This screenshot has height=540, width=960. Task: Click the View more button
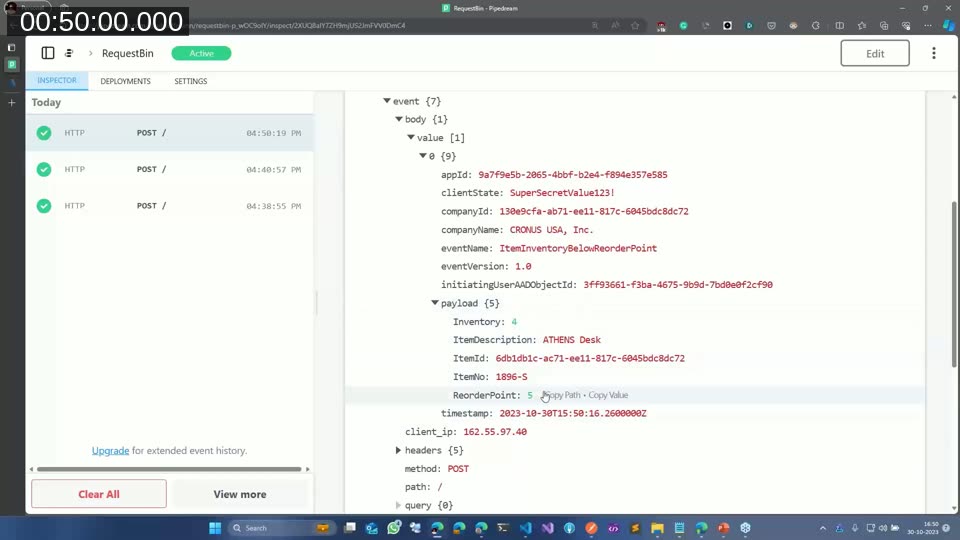240,494
